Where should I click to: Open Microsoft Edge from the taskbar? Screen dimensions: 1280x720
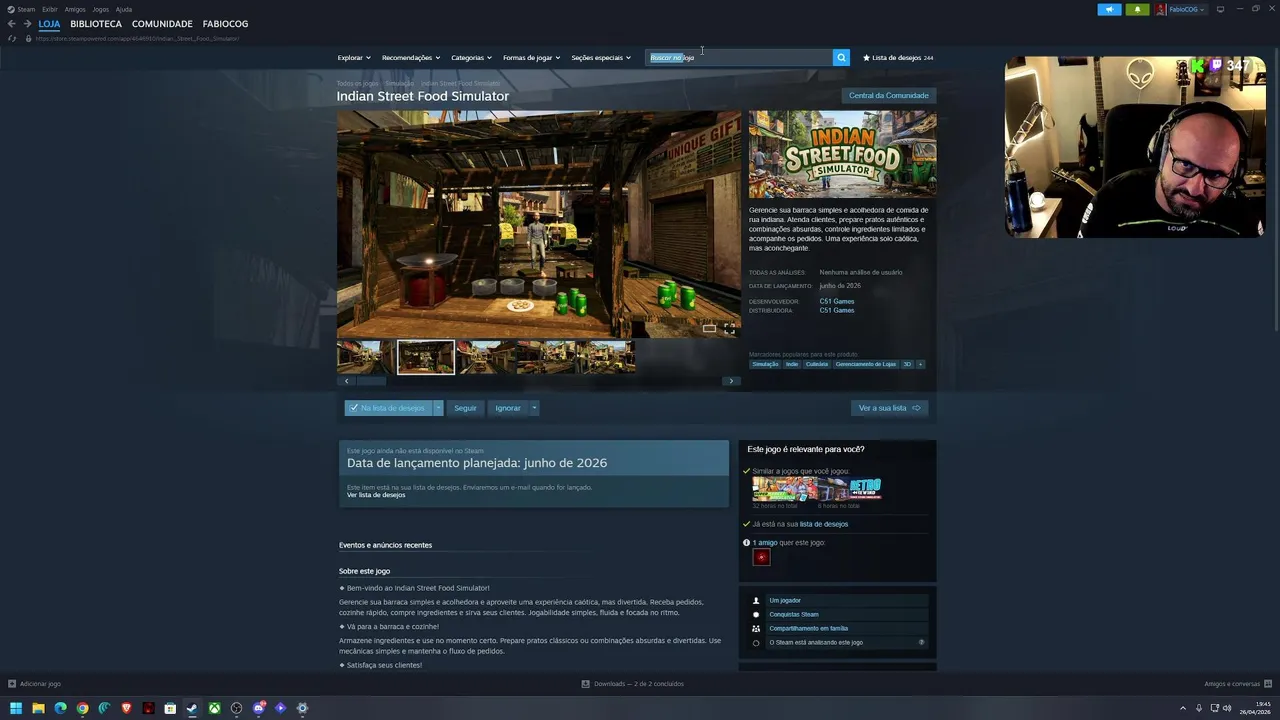click(x=60, y=708)
